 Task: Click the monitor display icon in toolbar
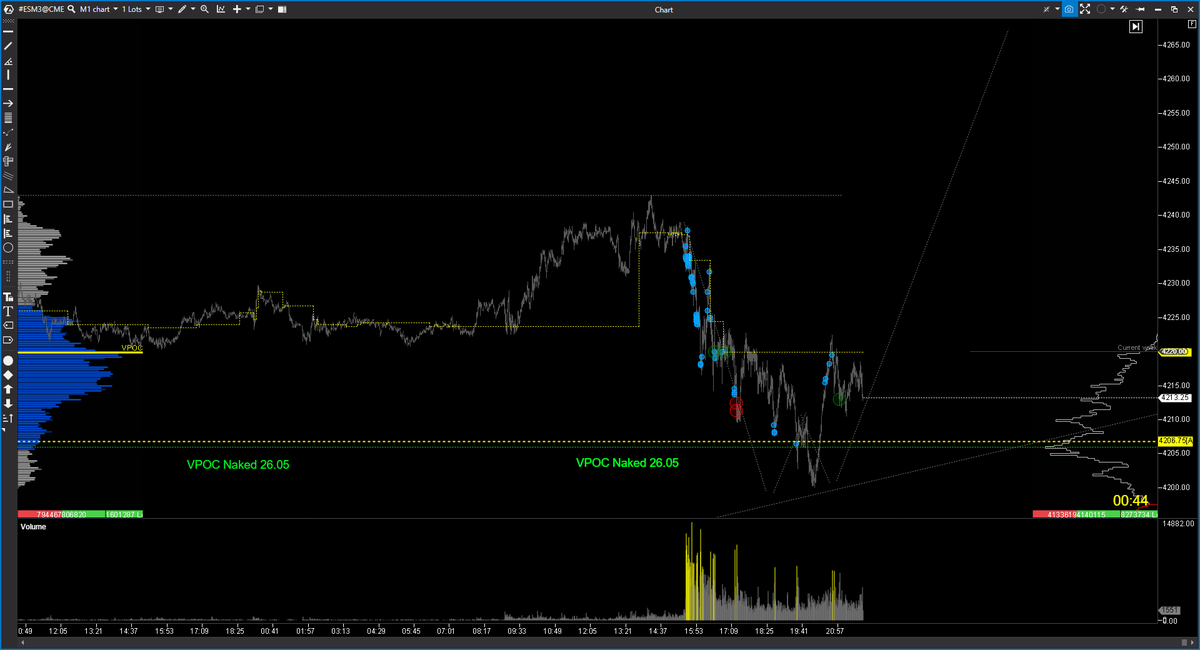click(159, 9)
